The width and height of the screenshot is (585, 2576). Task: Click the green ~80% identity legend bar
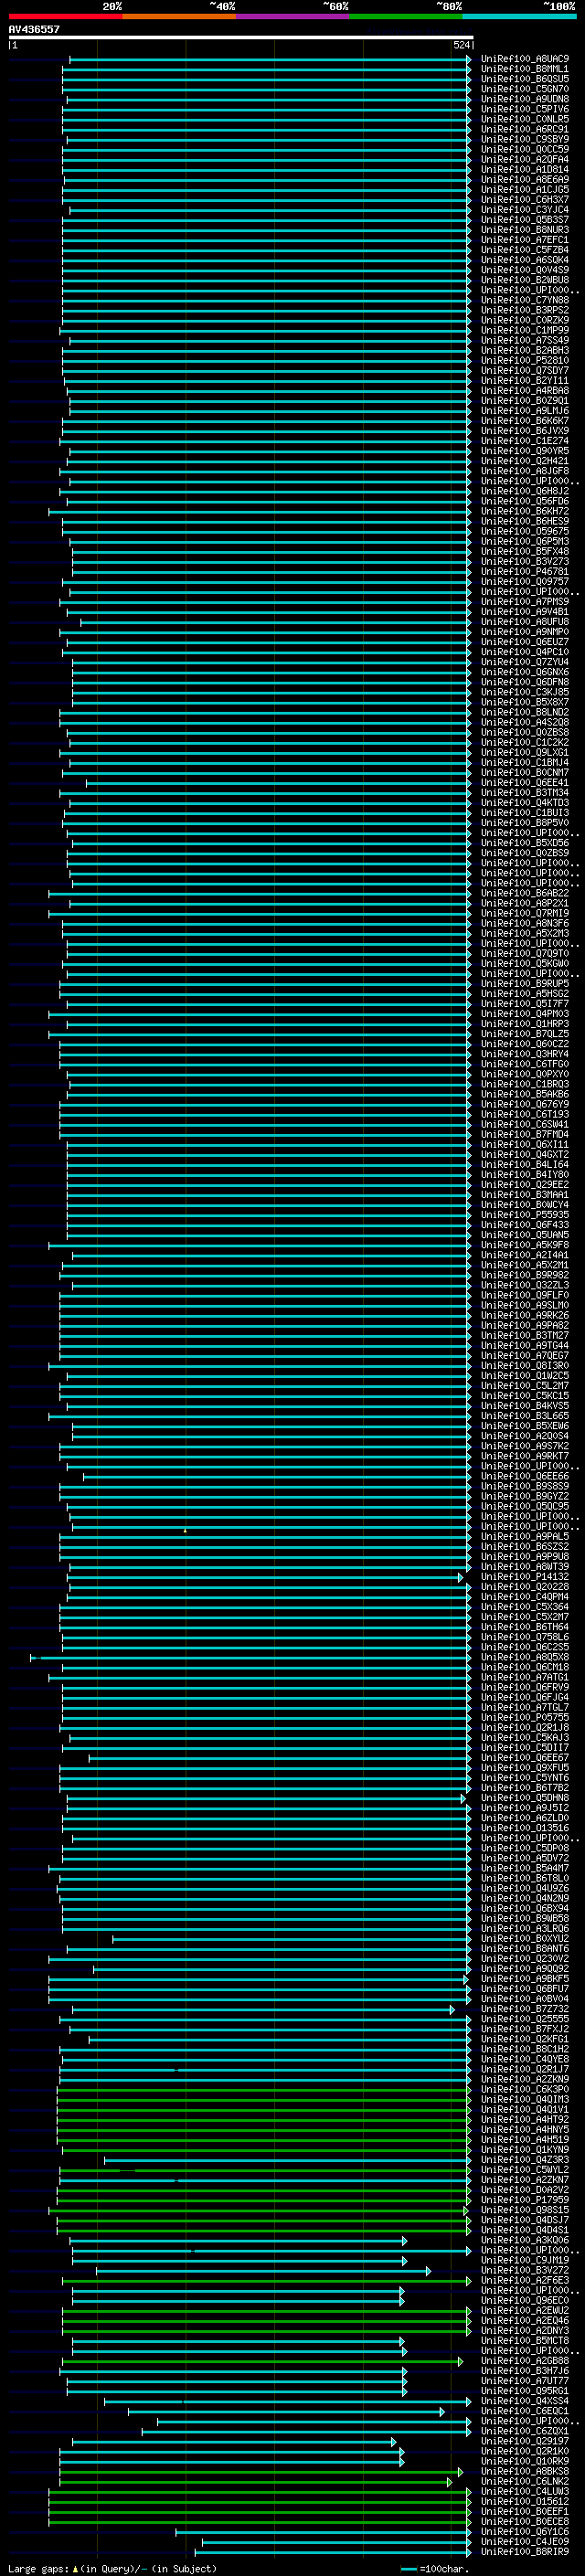406,16
